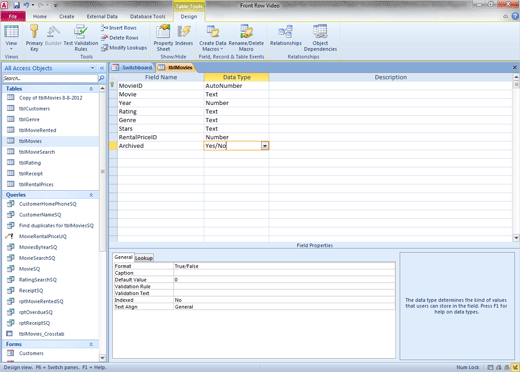The height and width of the screenshot is (372, 520).
Task: Select the CustomerHomePhoneSQ query
Action: click(47, 204)
